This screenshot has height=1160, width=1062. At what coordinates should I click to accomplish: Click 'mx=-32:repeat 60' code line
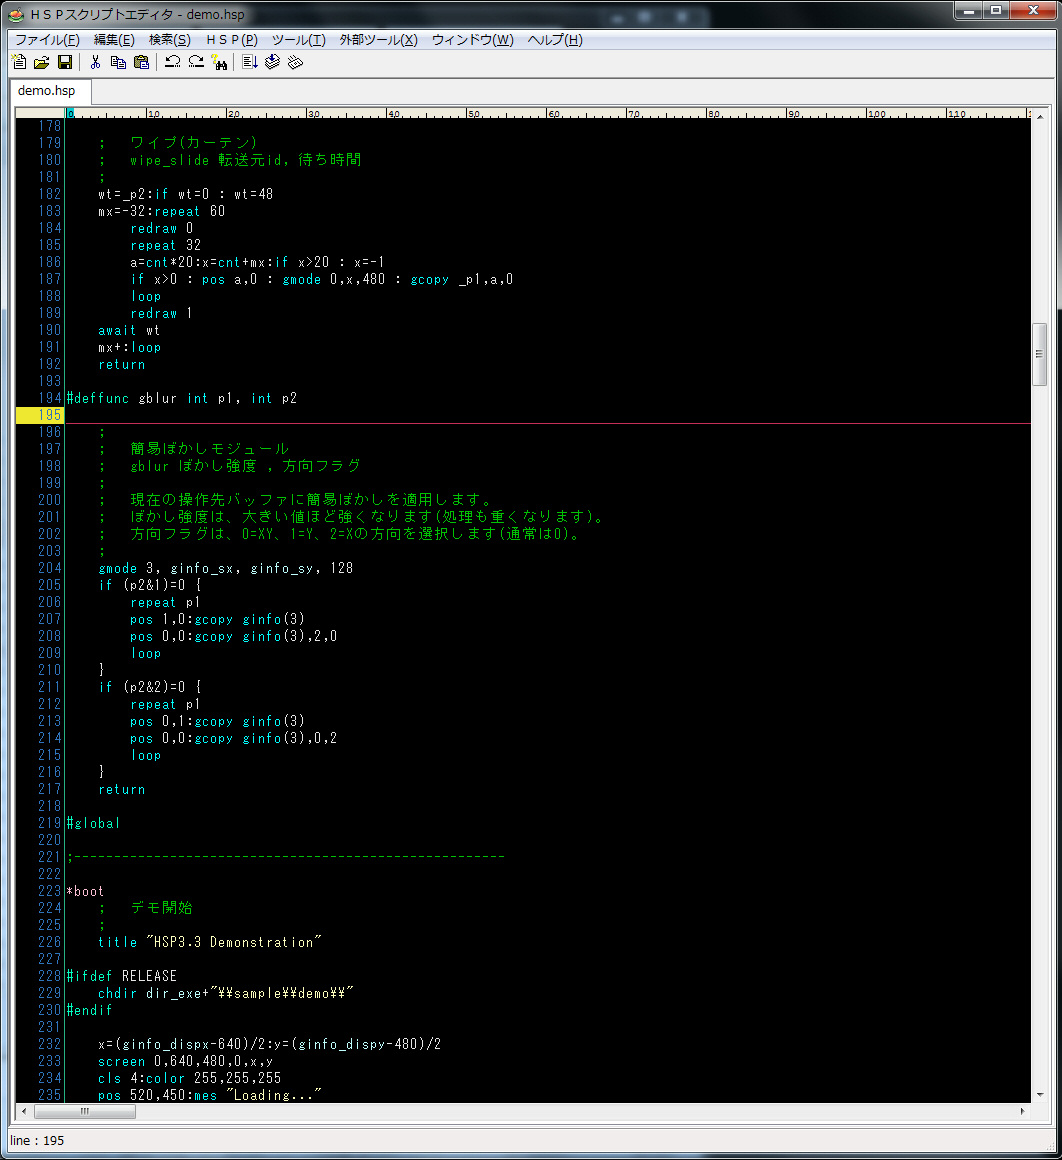[161, 212]
